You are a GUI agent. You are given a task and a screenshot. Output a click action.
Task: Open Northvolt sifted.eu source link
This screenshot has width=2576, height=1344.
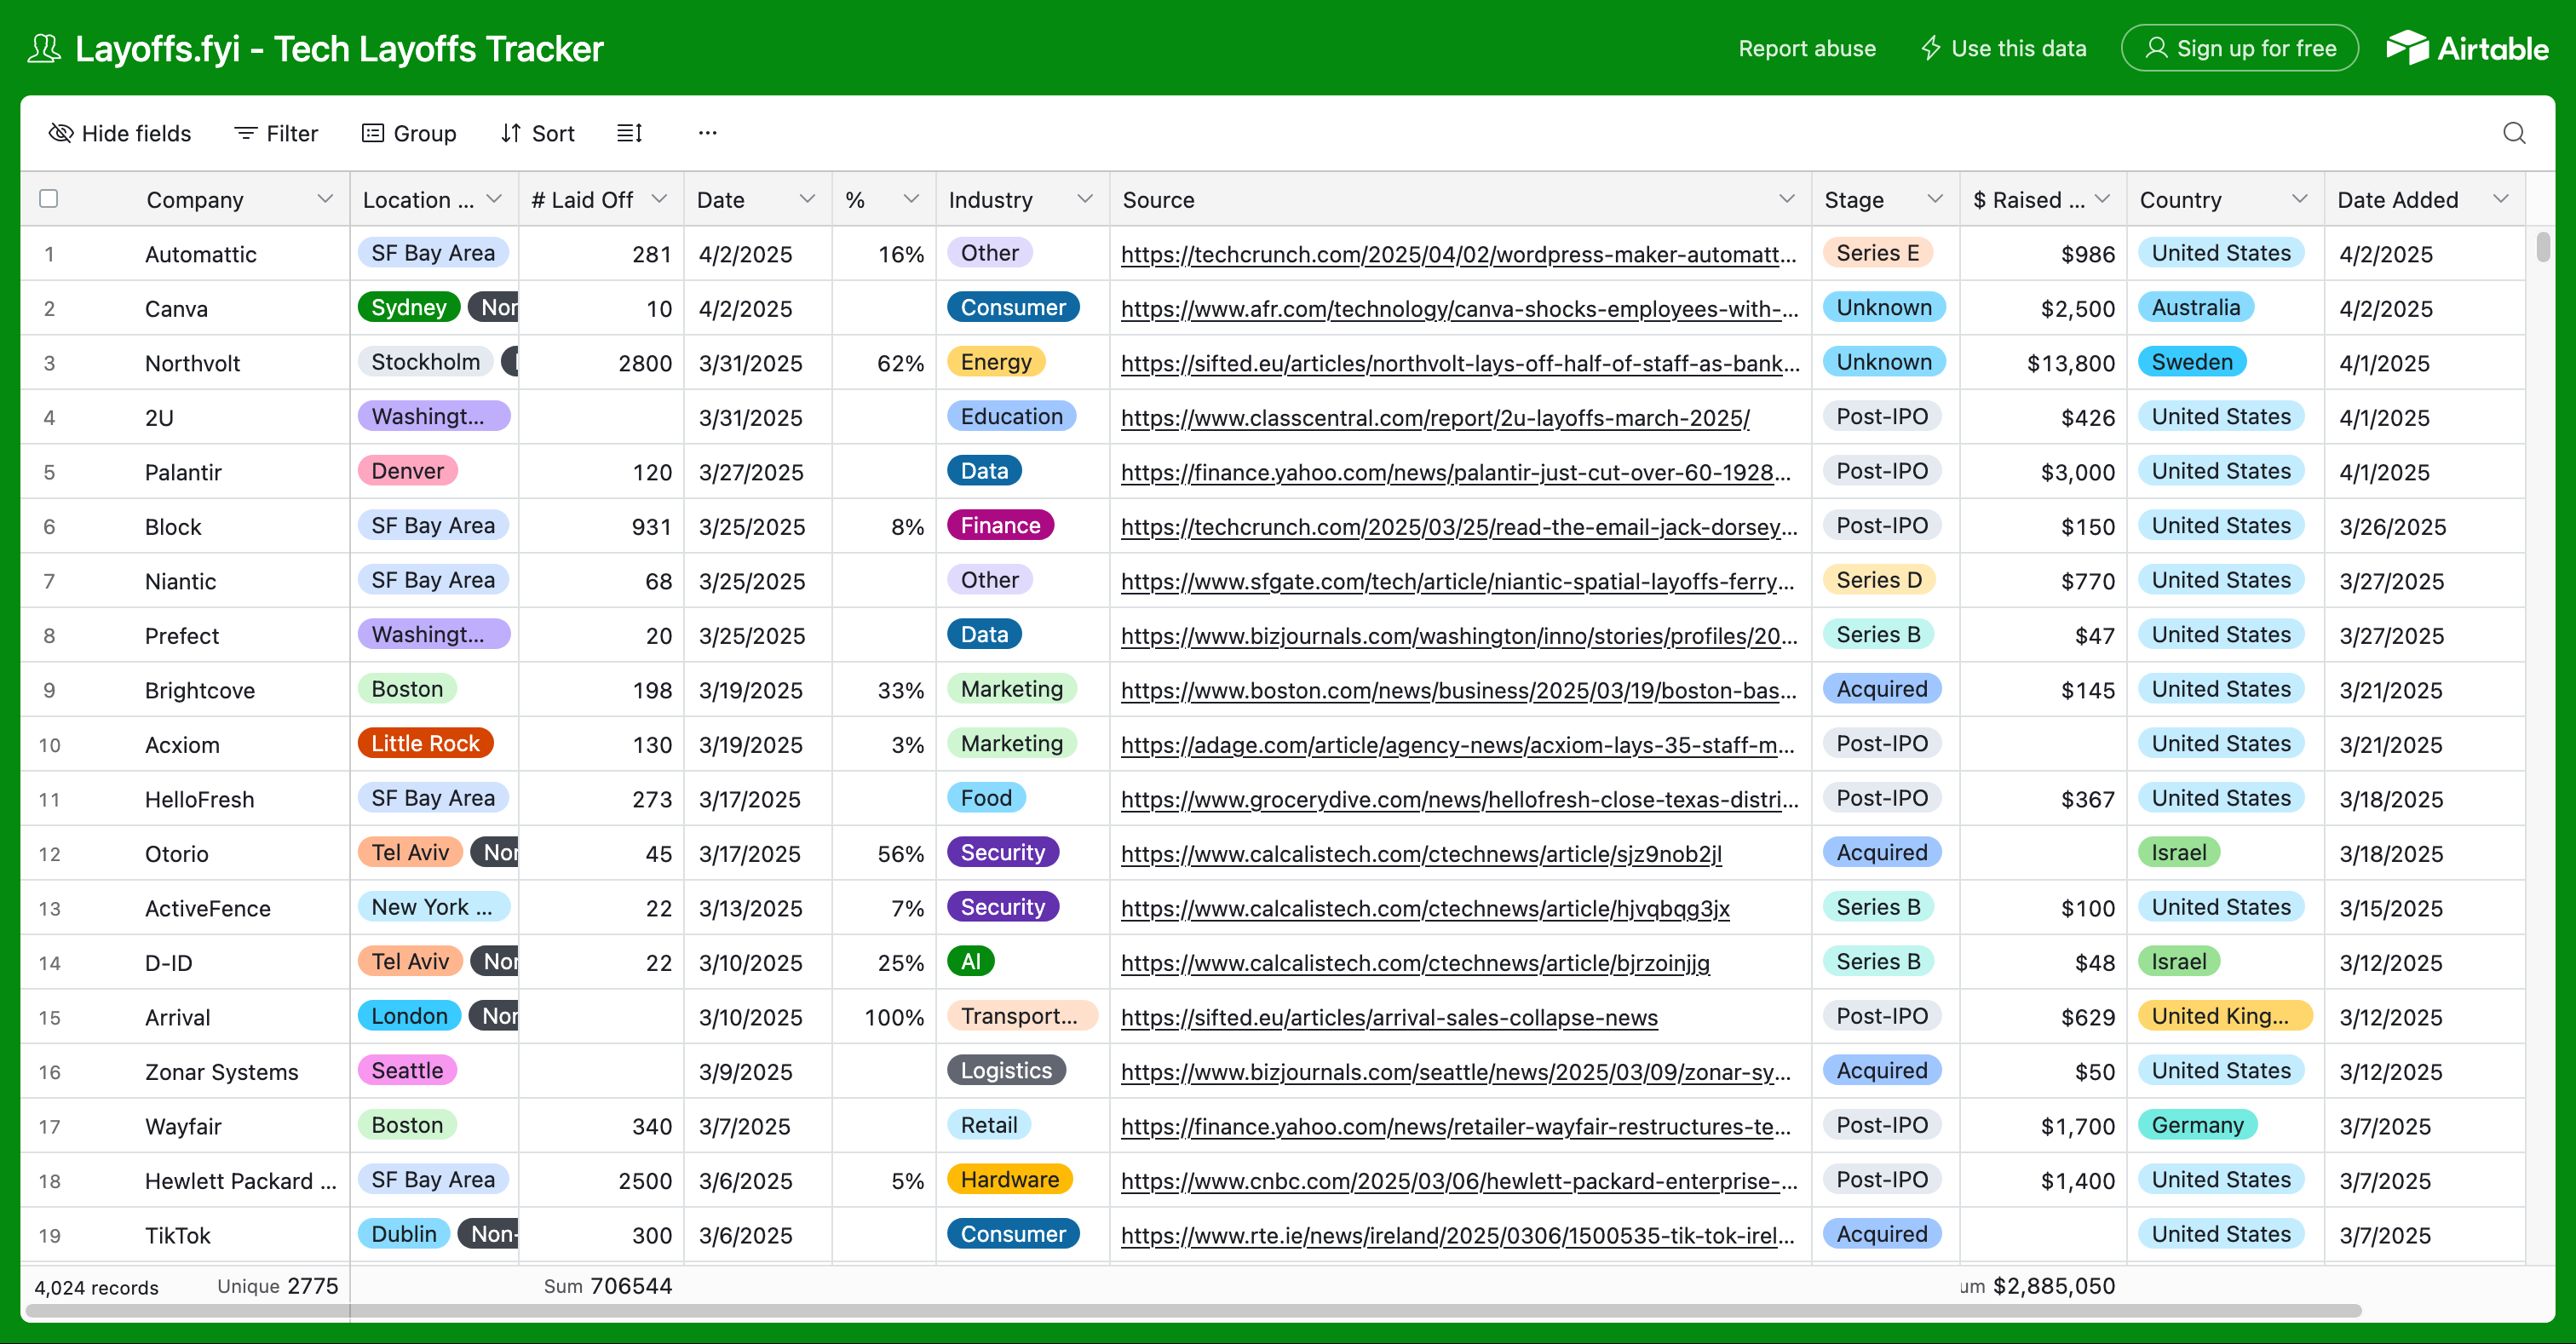1460,363
